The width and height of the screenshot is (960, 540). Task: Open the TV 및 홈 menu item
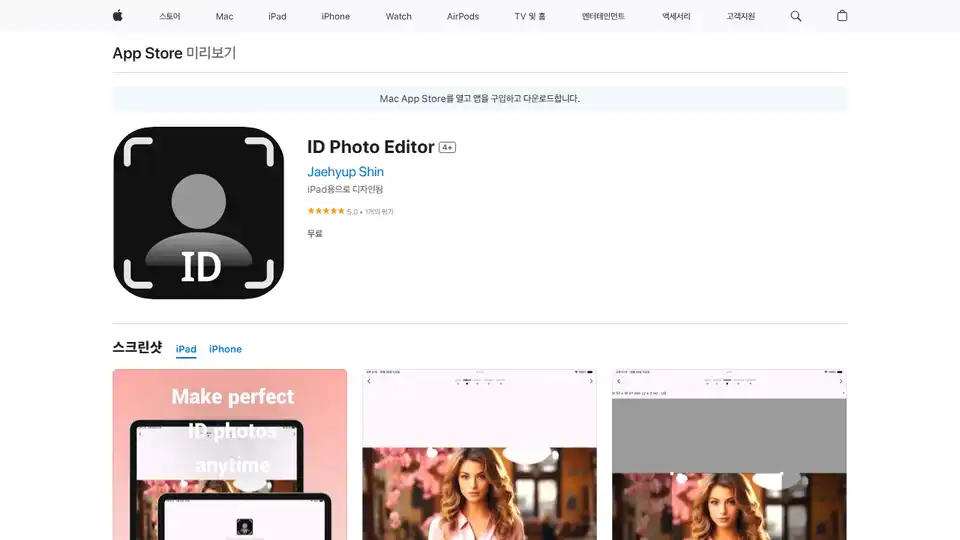tap(530, 17)
